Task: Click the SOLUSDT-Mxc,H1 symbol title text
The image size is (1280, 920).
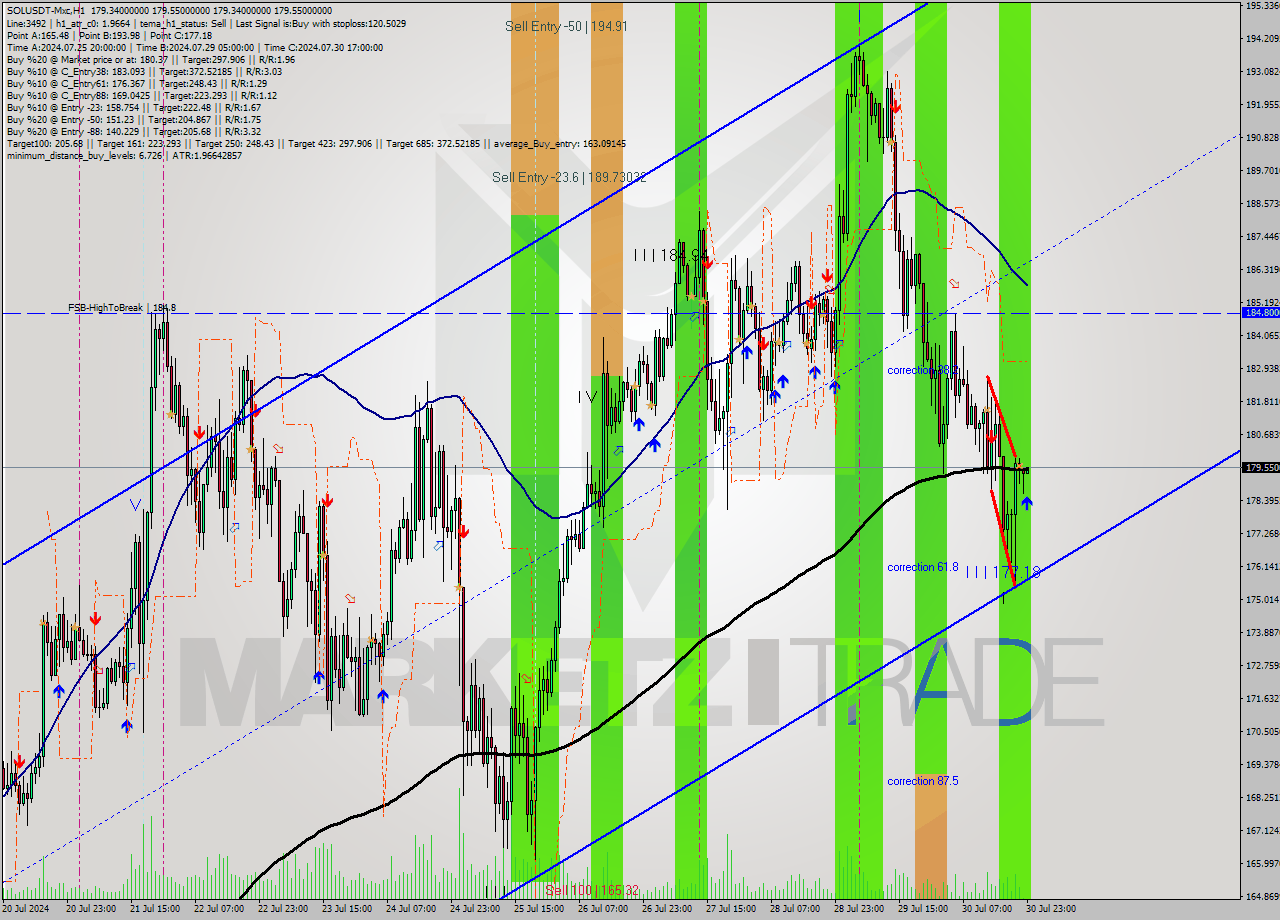Action: point(44,10)
